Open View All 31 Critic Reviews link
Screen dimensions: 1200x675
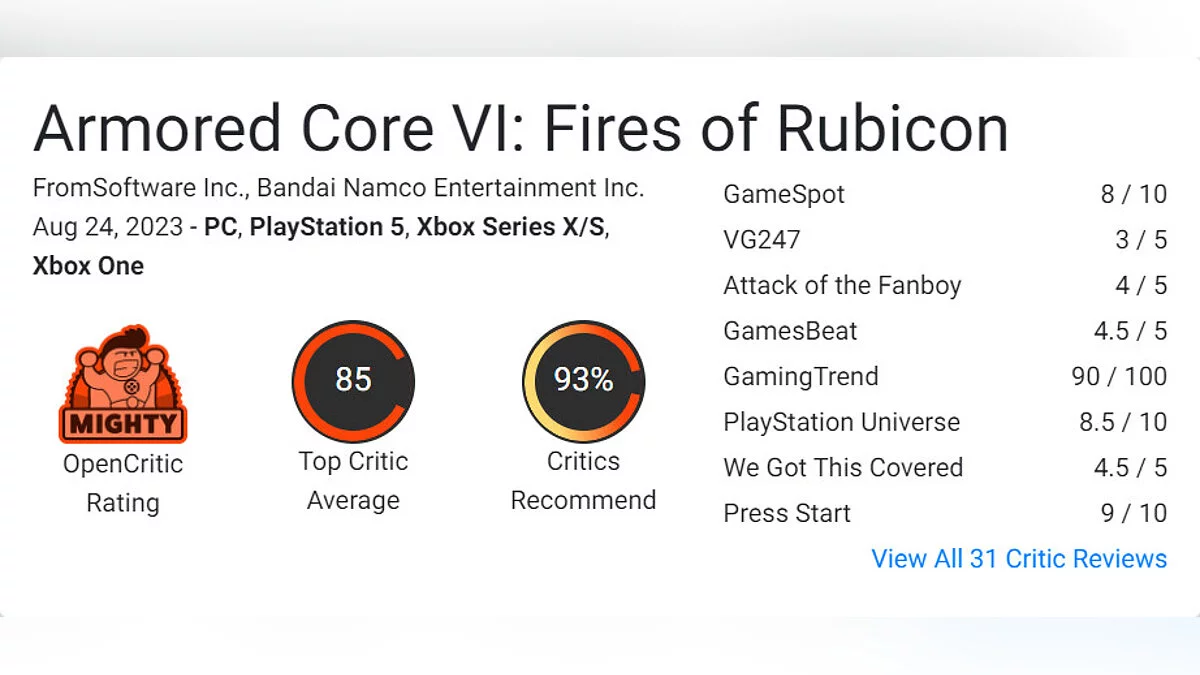tap(1018, 559)
